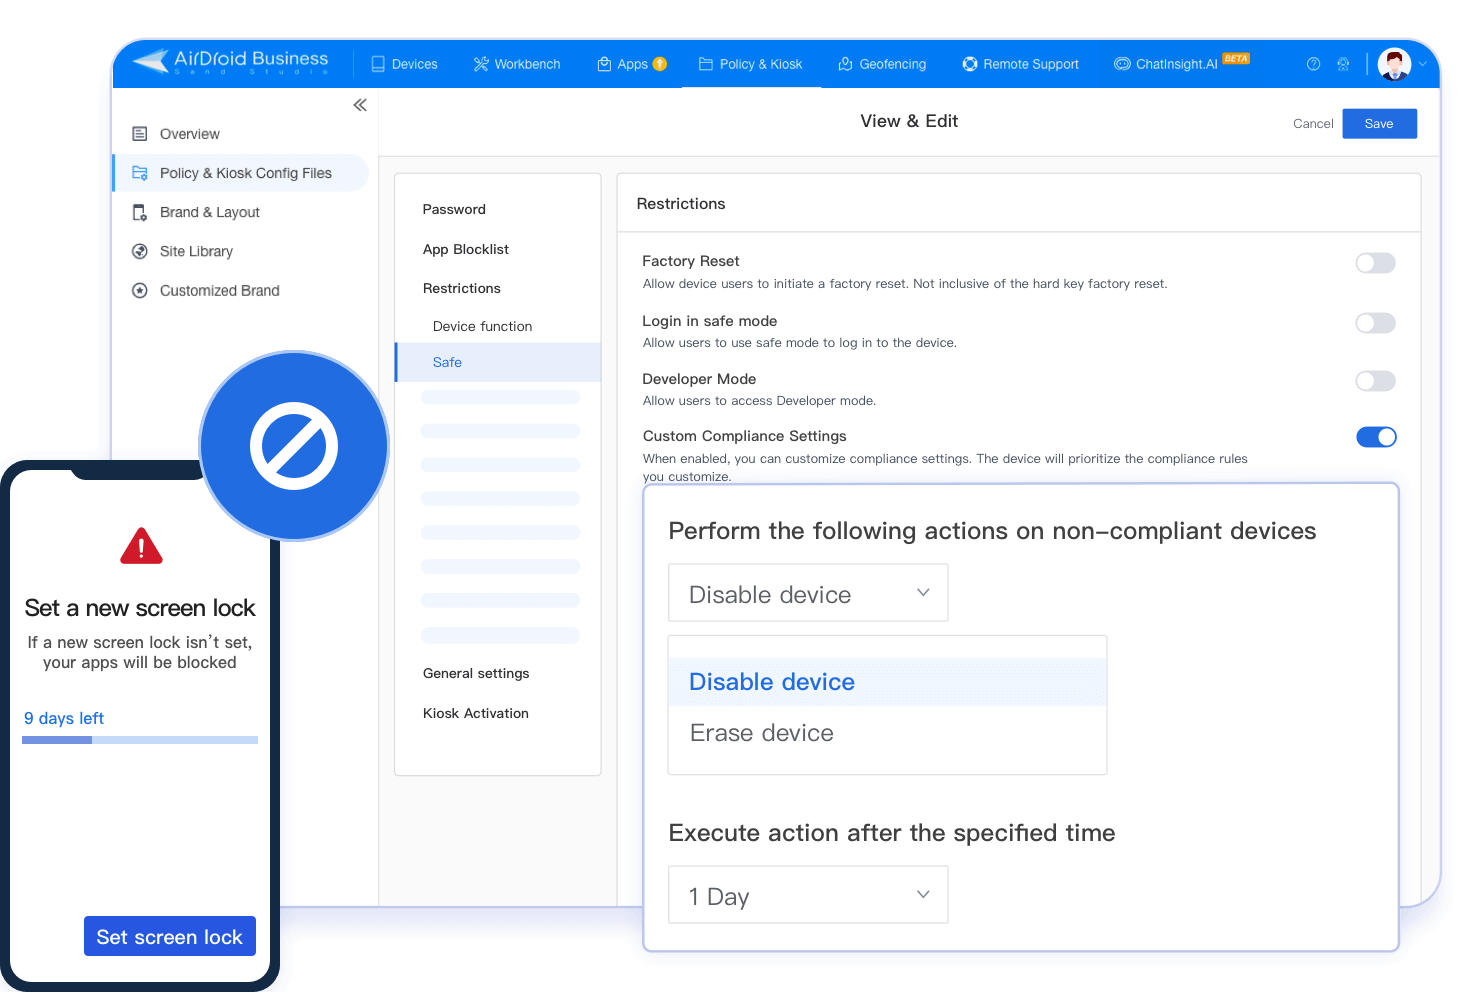Collapse the left sidebar with double chevron

360,104
